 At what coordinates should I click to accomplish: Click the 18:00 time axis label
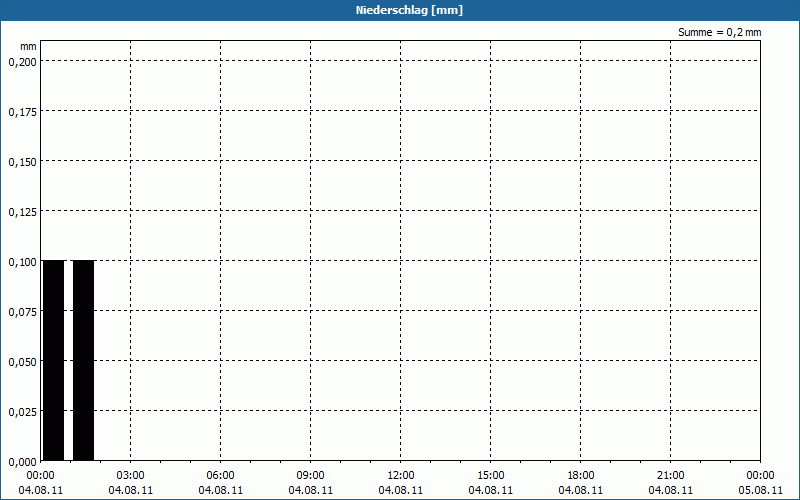pyautogui.click(x=581, y=476)
